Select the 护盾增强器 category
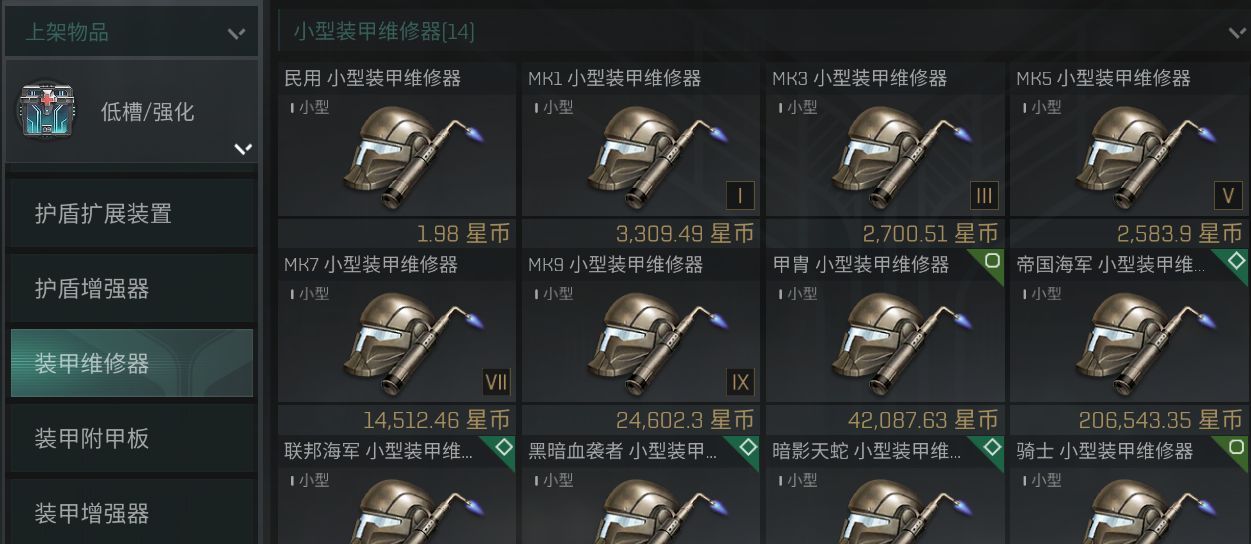This screenshot has height=544, width=1251. click(131, 288)
